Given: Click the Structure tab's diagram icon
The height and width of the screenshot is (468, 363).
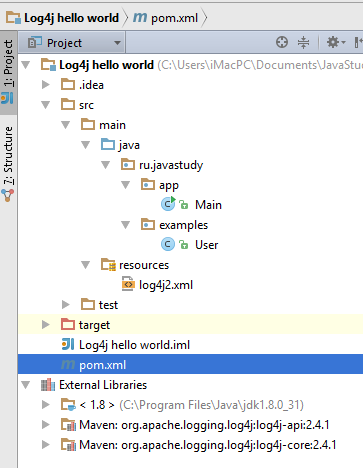Looking at the screenshot, I should click(x=8, y=195).
